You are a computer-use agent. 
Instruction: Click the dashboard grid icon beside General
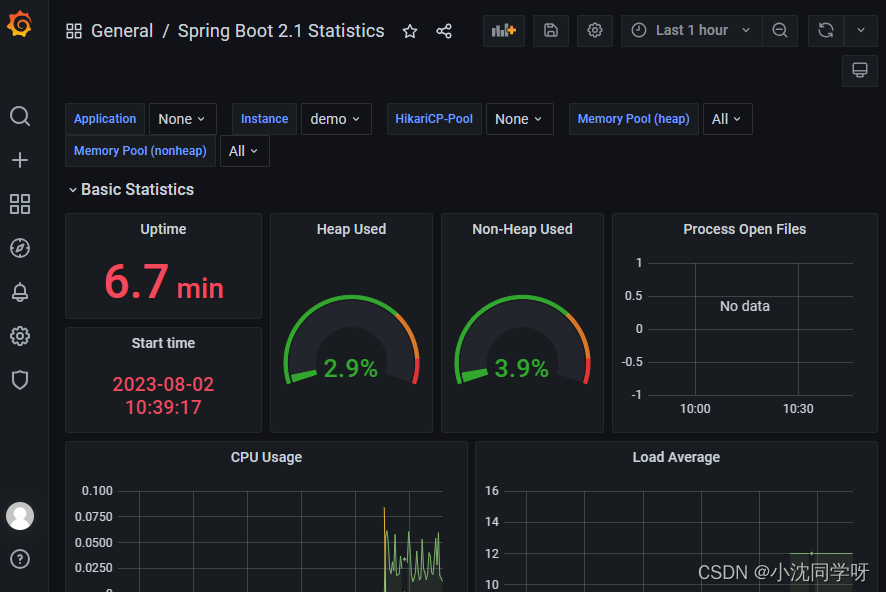74,31
